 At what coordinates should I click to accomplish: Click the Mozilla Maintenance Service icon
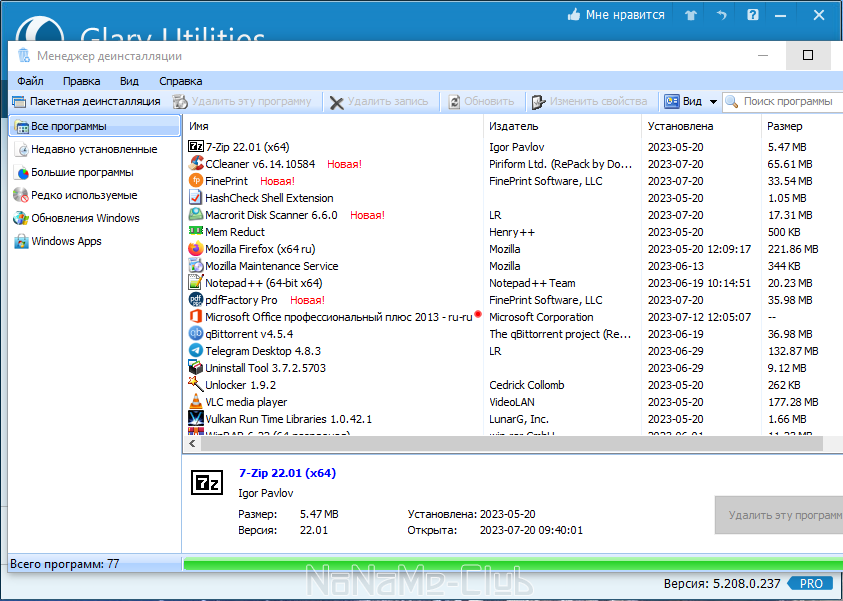pos(196,266)
